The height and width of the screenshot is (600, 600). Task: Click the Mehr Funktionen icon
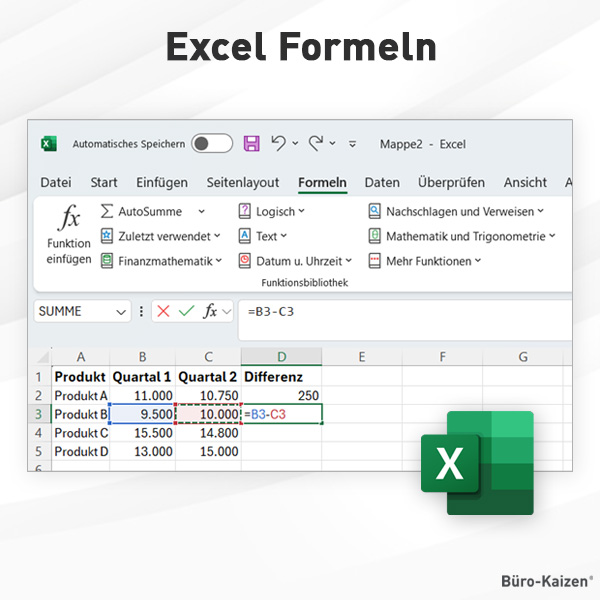tap(375, 261)
